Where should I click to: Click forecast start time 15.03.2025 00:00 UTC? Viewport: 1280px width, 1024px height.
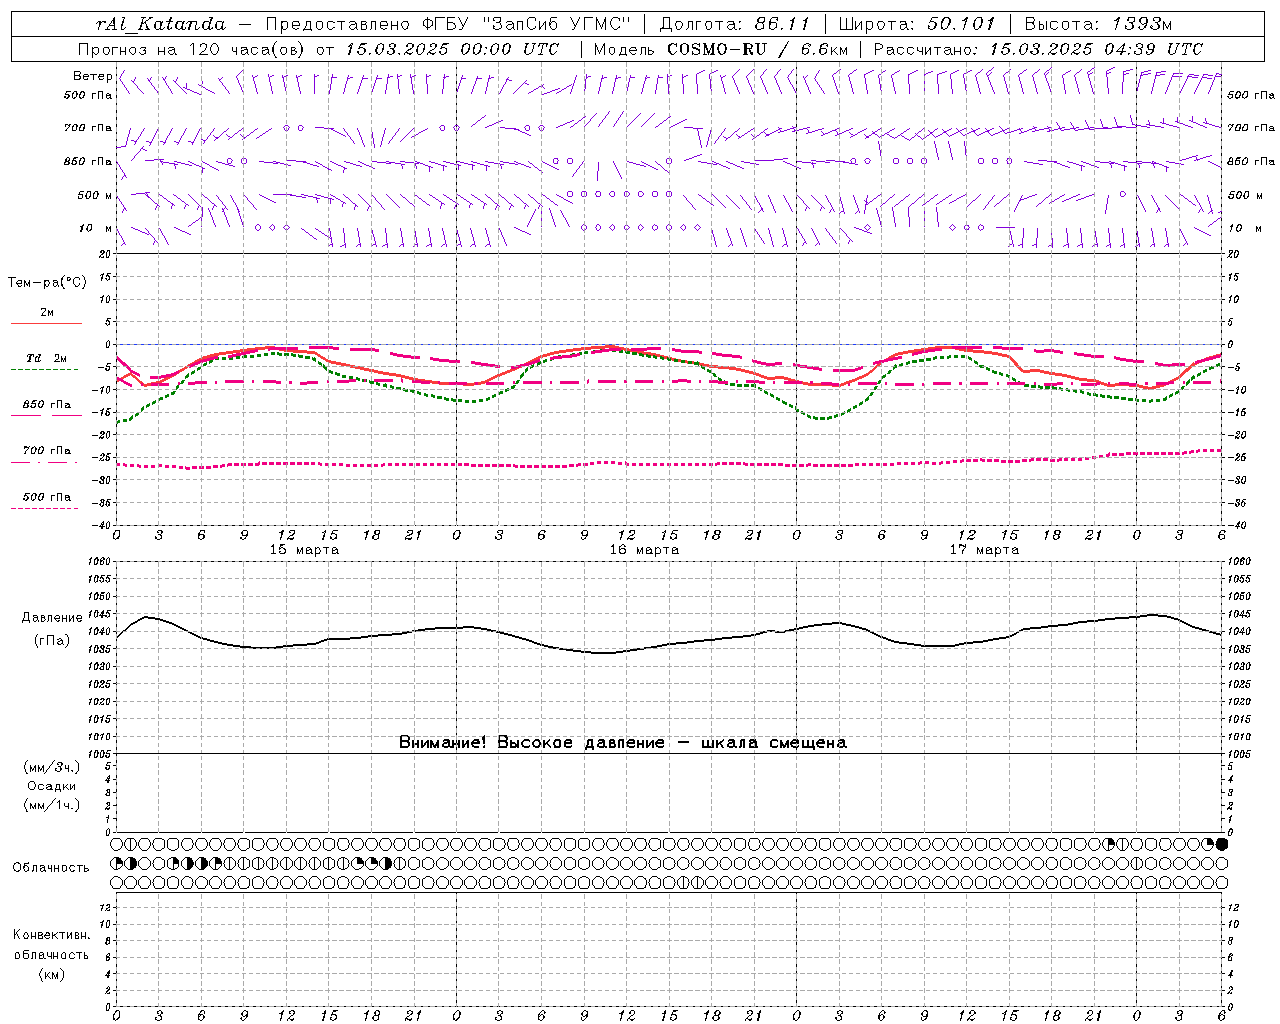(451, 49)
